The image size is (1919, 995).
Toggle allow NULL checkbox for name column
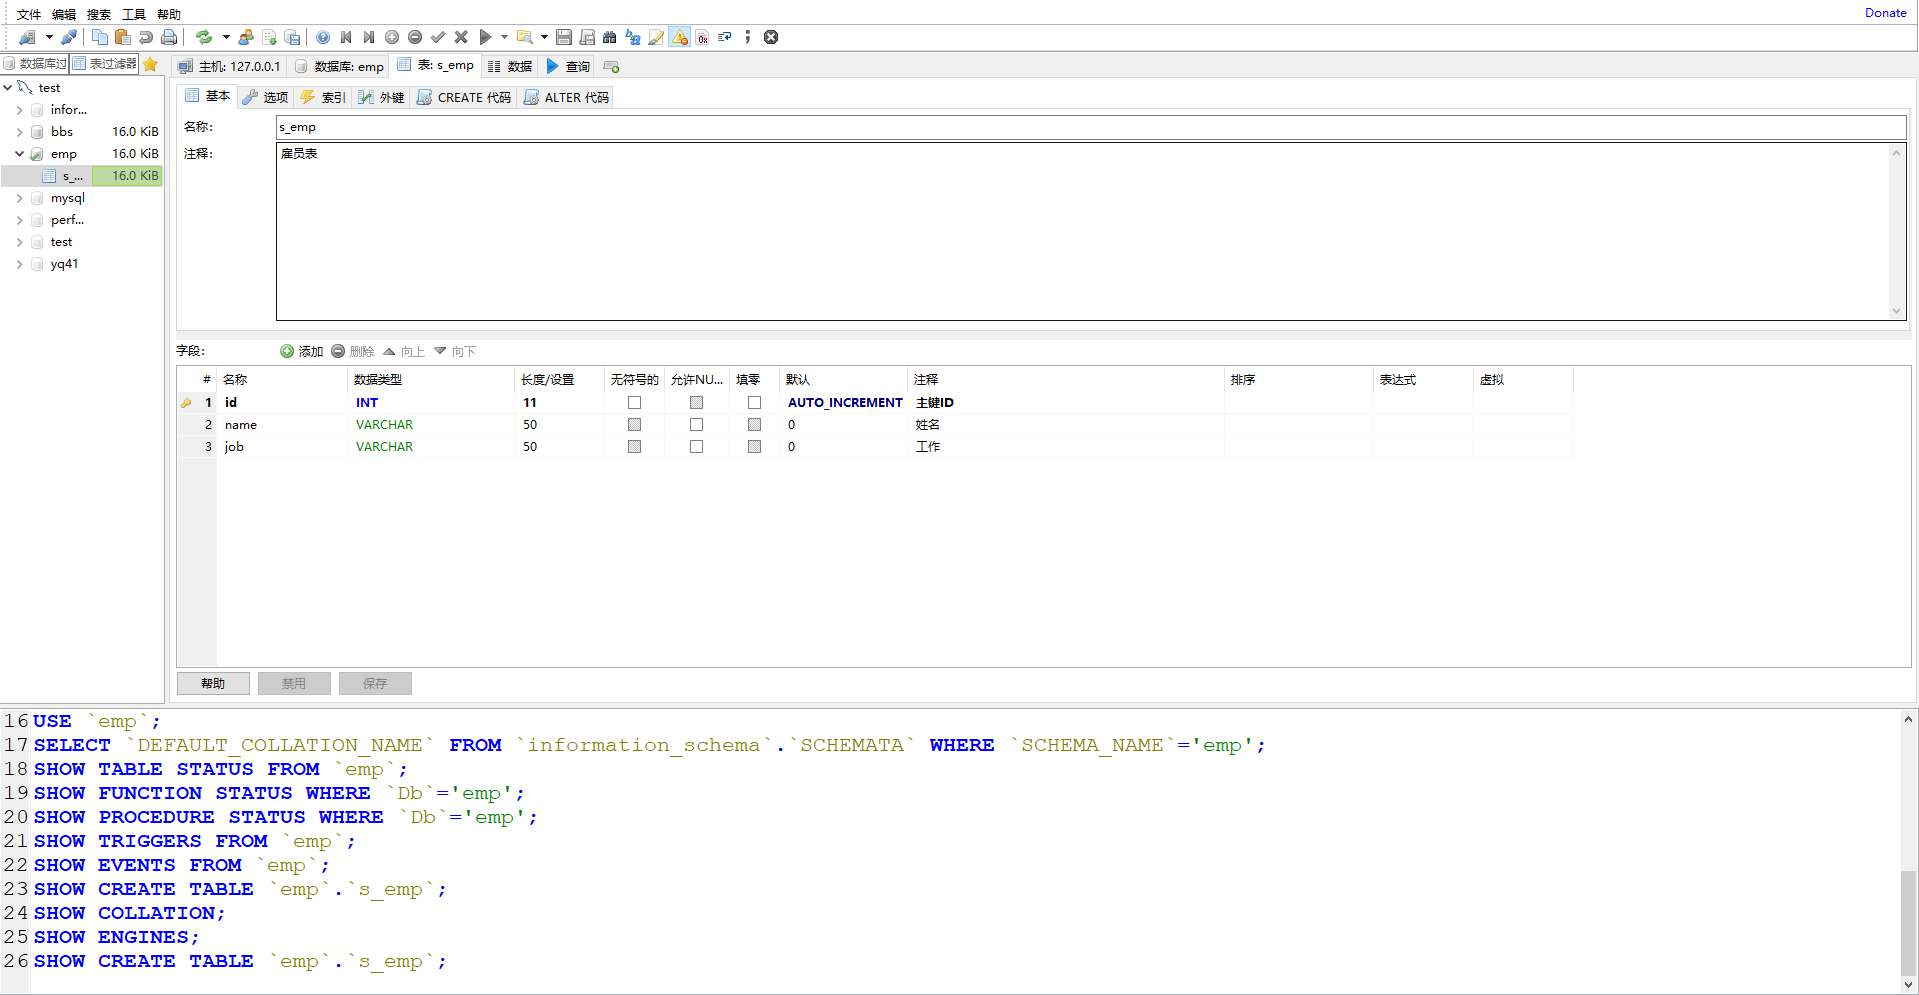click(x=696, y=425)
